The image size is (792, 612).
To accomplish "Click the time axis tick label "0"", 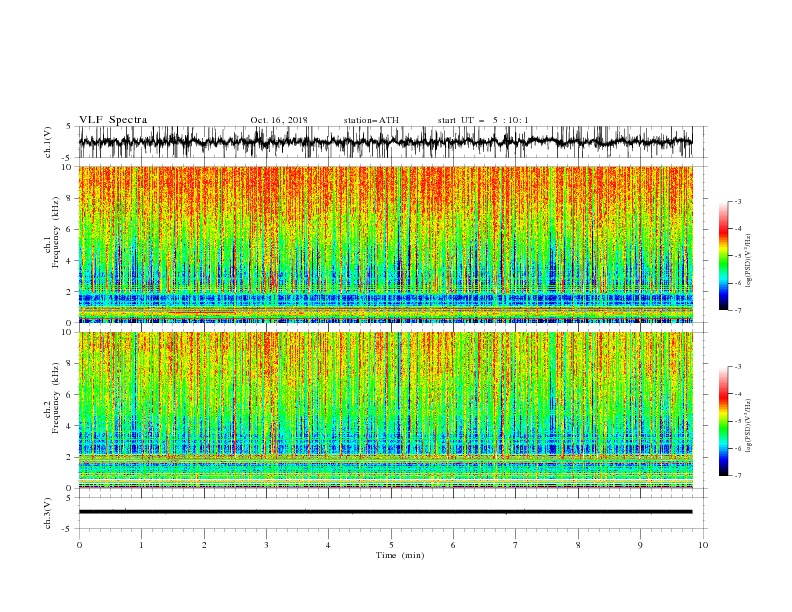I will click(79, 545).
